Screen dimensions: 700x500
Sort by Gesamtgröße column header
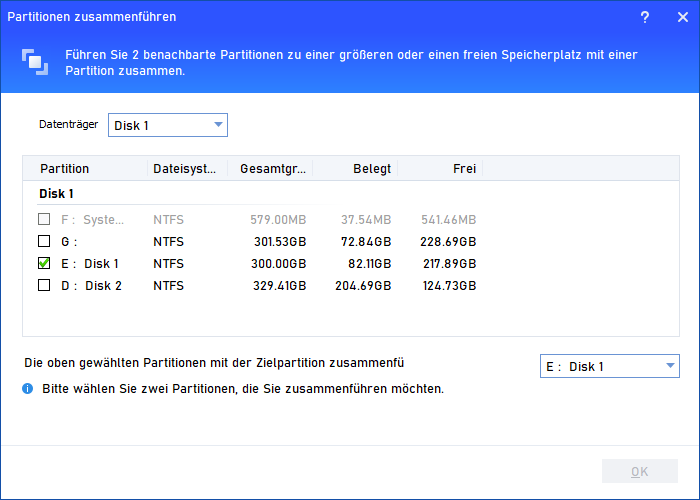[270, 169]
